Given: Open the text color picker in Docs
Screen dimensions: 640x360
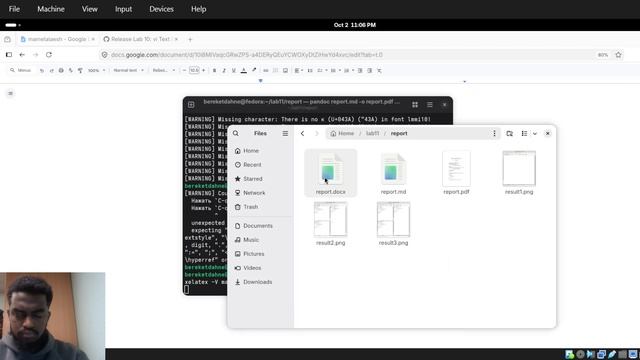Looking at the screenshot, I should [244, 71].
